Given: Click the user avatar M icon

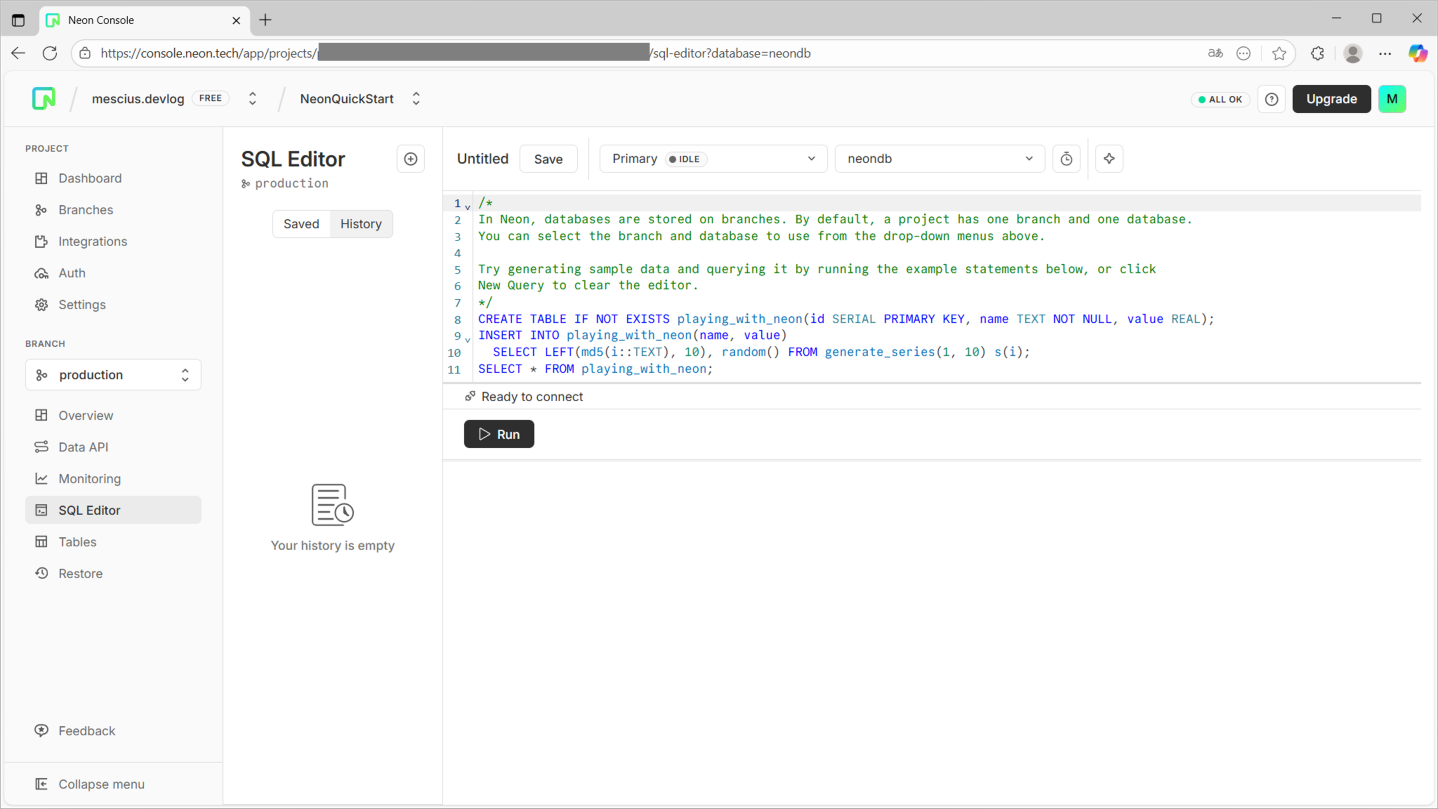Looking at the screenshot, I should (x=1391, y=99).
